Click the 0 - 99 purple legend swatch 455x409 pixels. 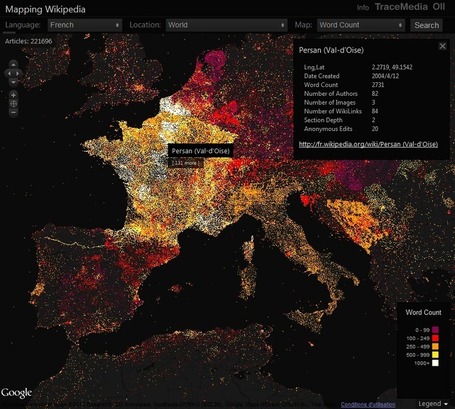(x=435, y=330)
